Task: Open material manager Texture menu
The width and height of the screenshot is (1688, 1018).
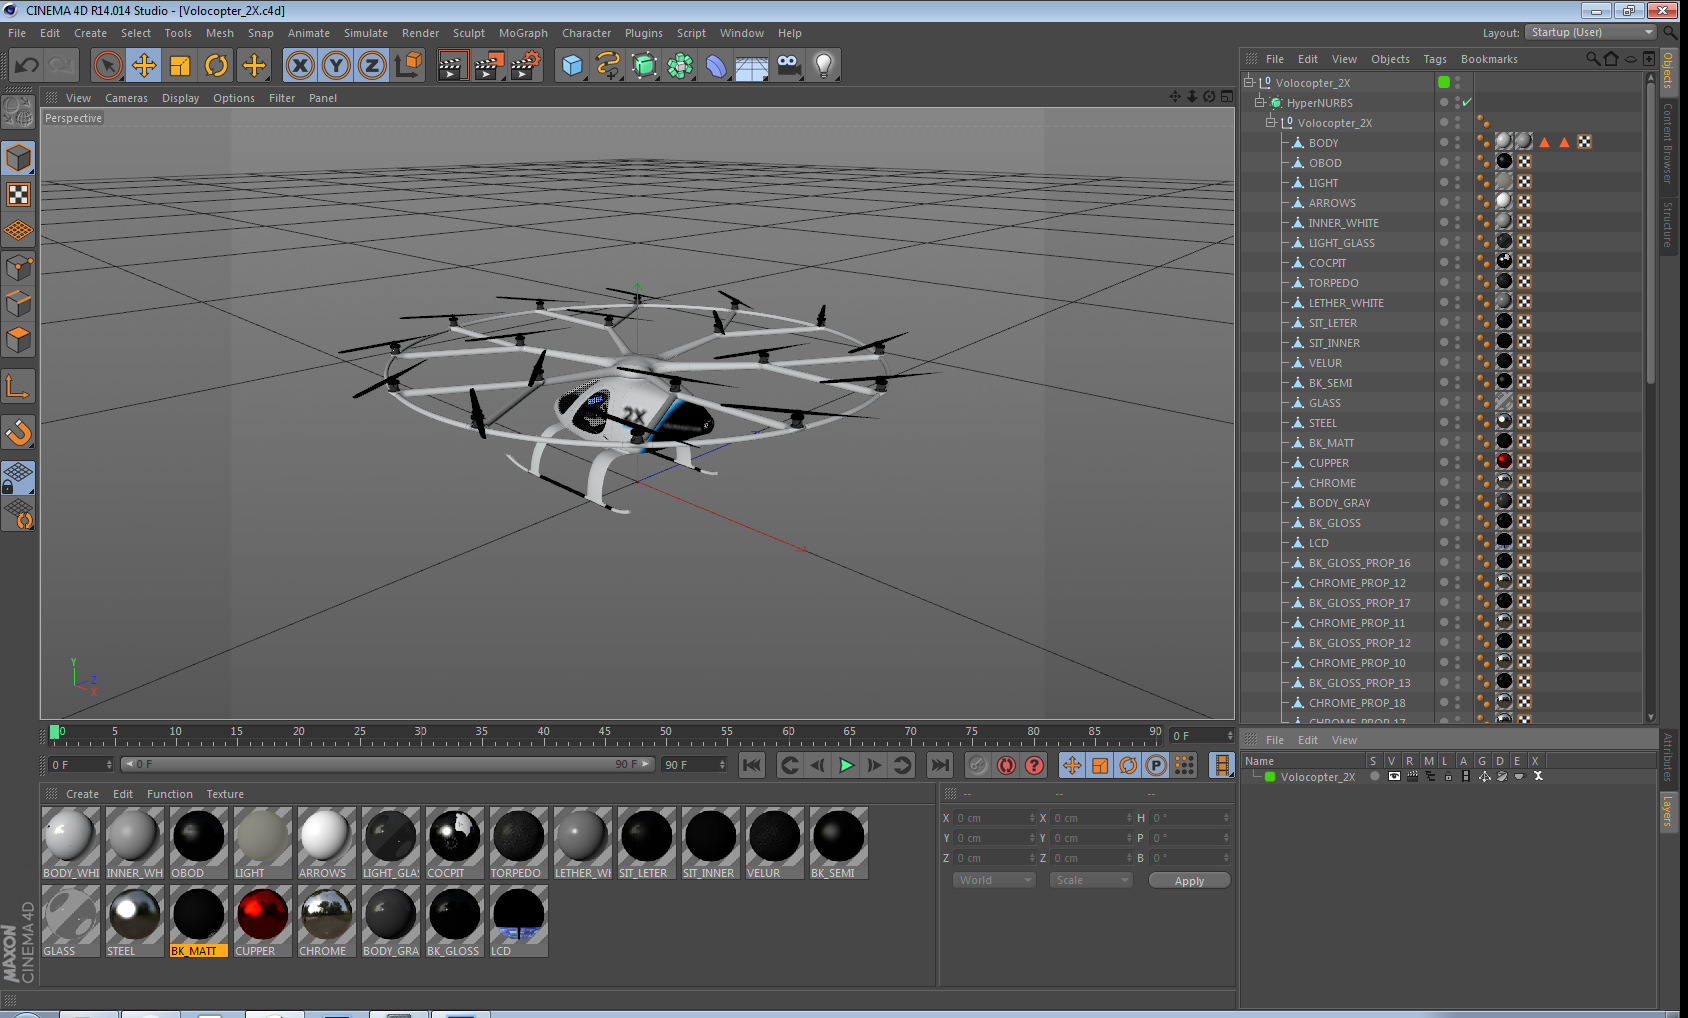Action: click(225, 794)
